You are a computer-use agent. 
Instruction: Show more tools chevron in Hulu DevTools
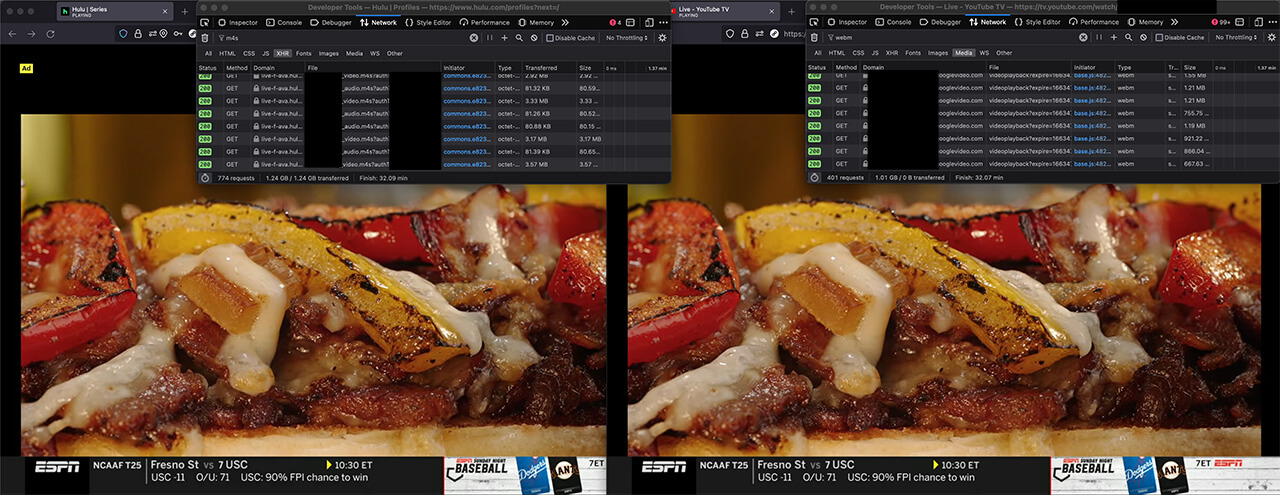coord(565,22)
